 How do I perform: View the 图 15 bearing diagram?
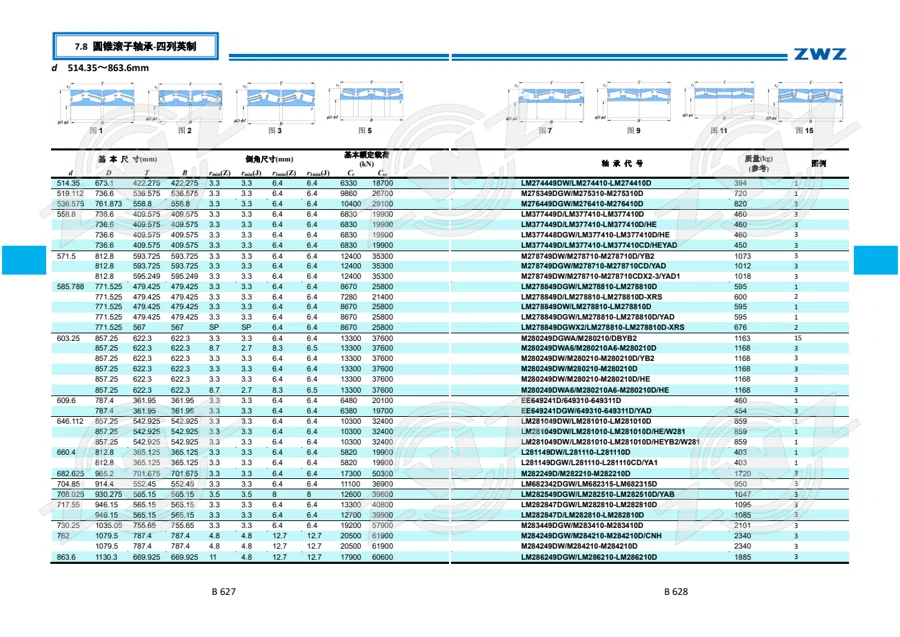click(806, 102)
